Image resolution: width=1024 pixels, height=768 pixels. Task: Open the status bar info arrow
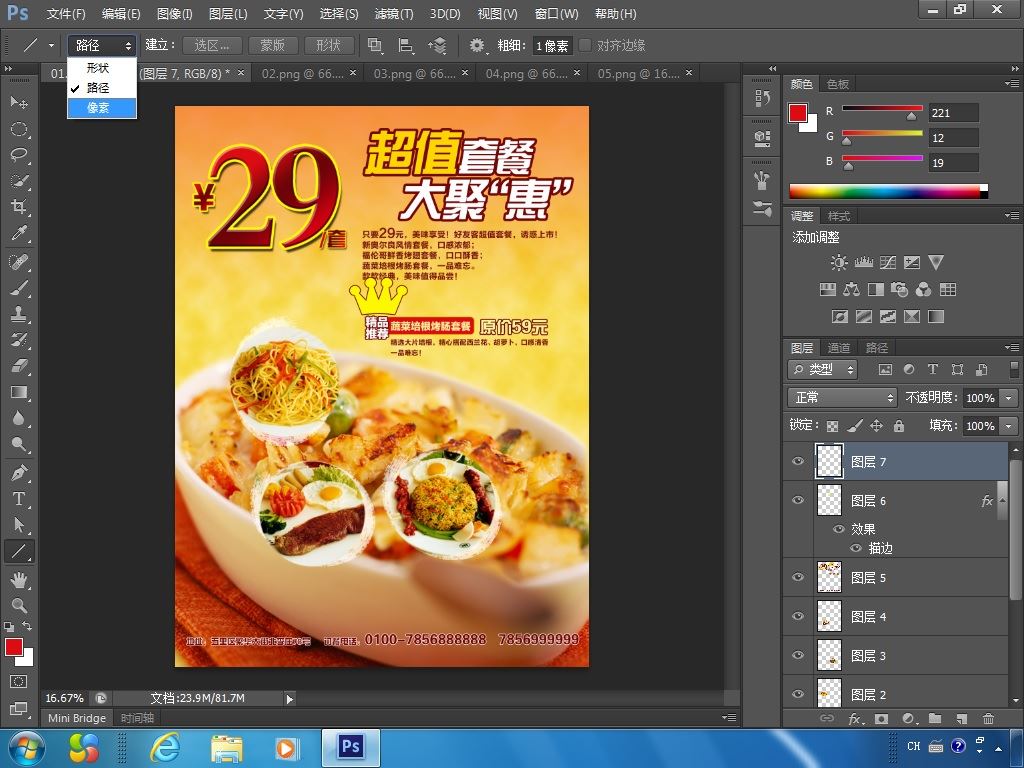pyautogui.click(x=289, y=699)
